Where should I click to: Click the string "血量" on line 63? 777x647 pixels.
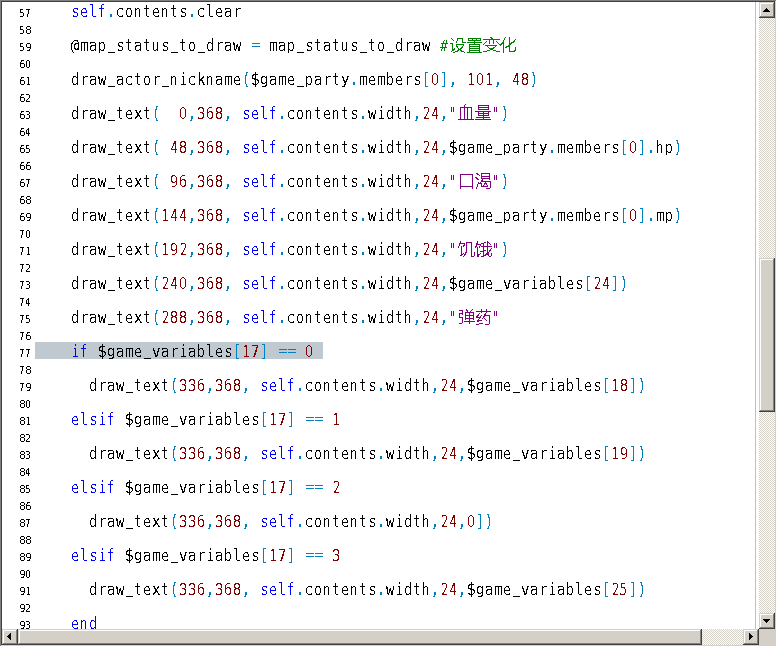click(x=474, y=113)
